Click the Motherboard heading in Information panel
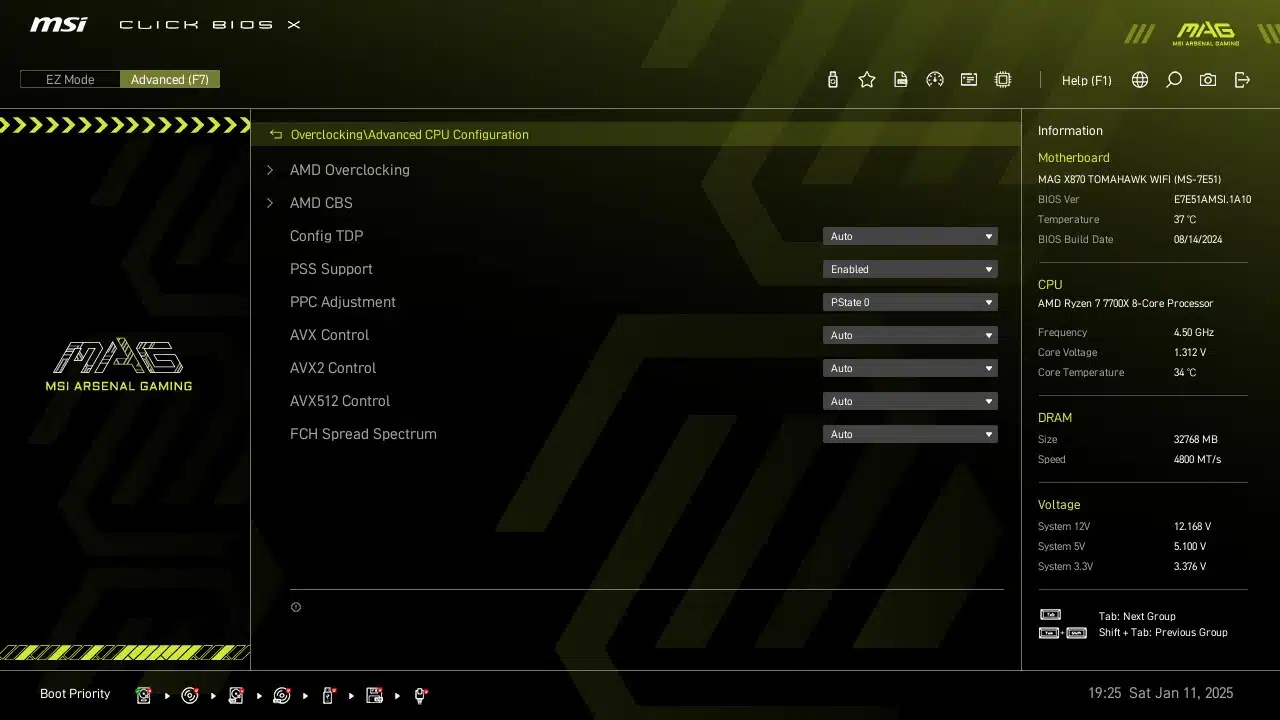1280x720 pixels. (x=1073, y=158)
